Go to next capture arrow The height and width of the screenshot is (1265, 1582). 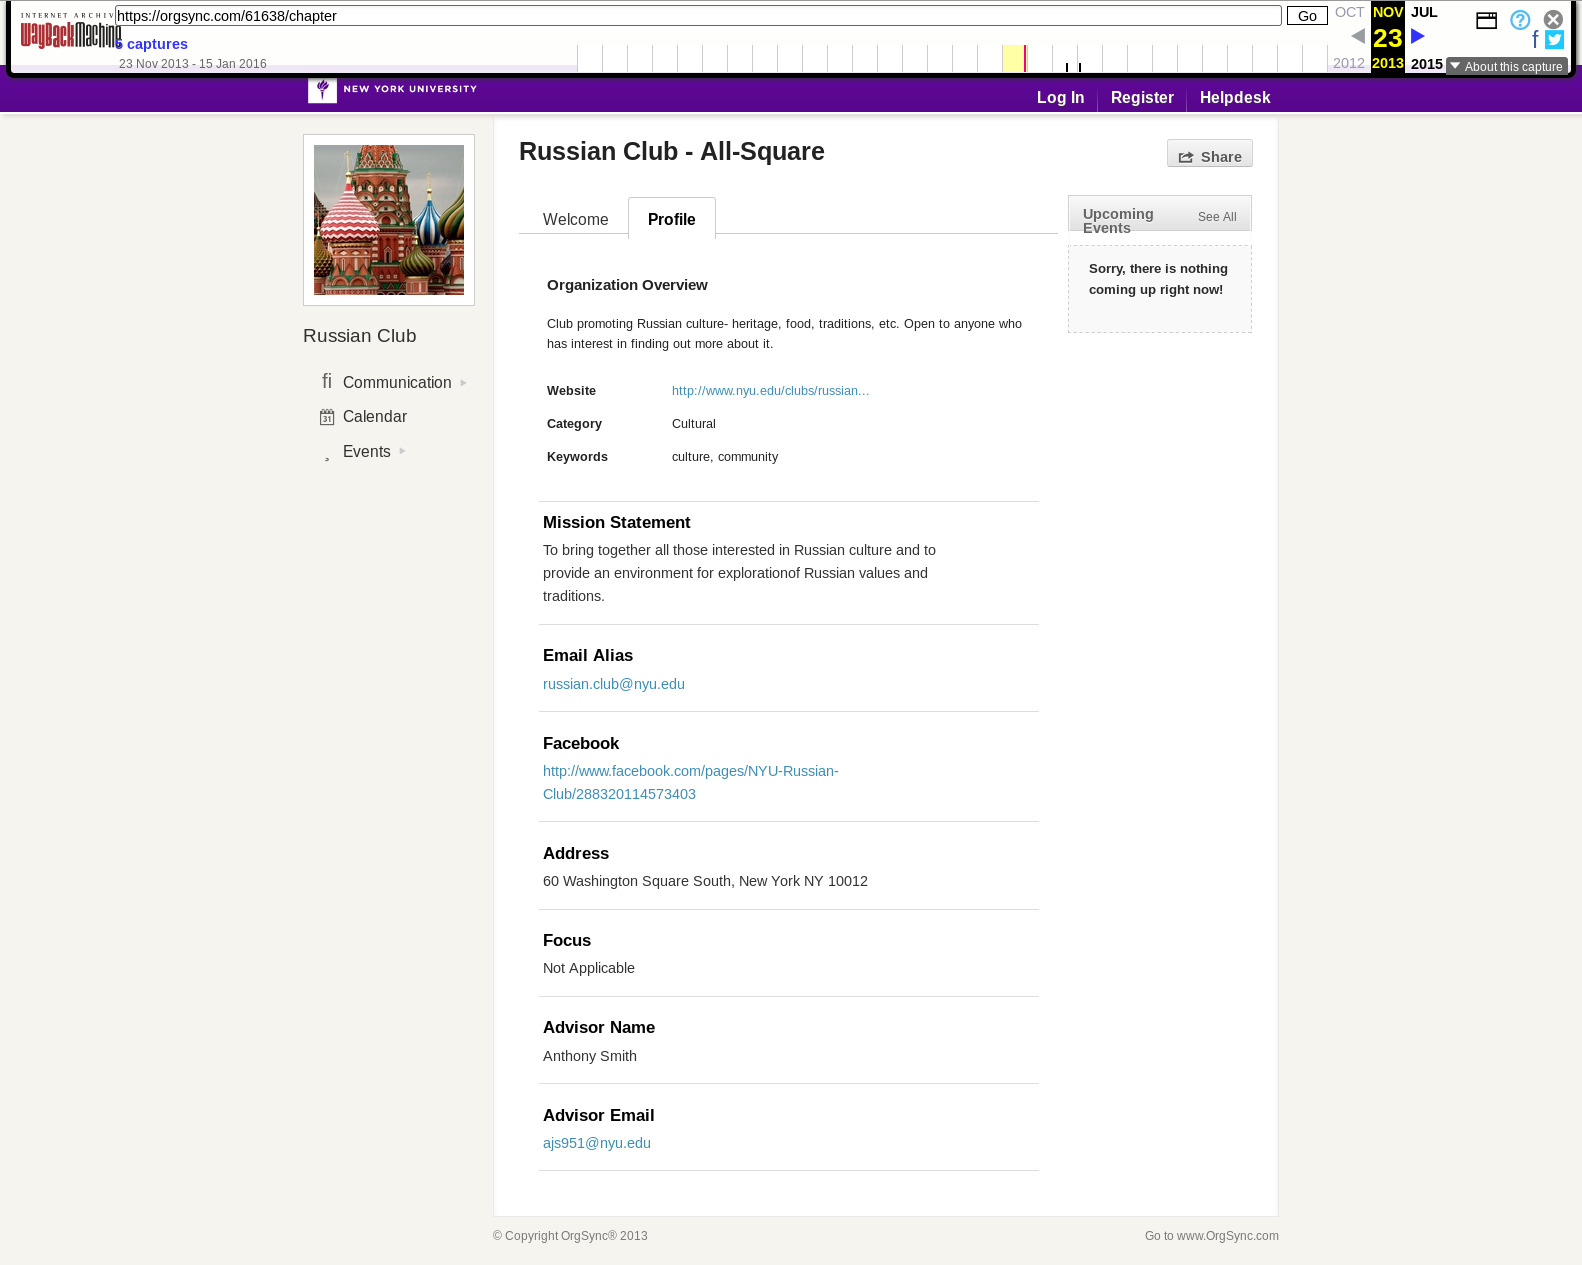(1417, 36)
